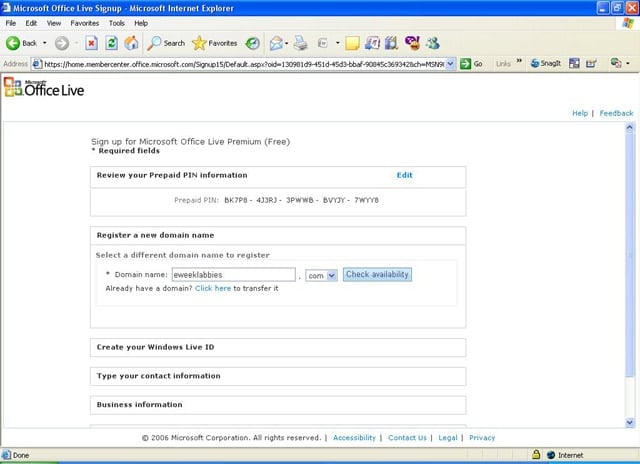
Task: Click the SnagIt window capture icon
Action: tap(574, 64)
